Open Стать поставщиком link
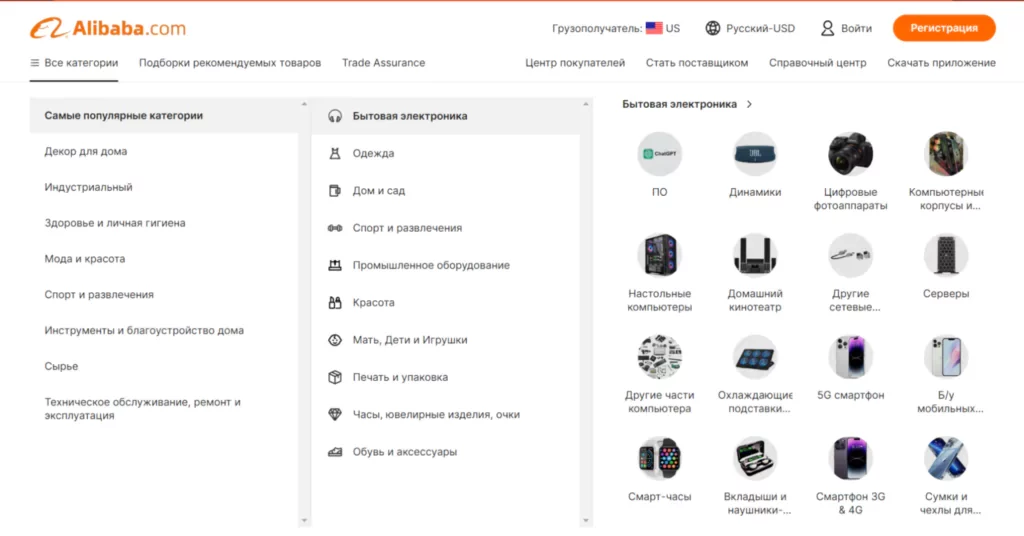The width and height of the screenshot is (1024, 536). click(x=697, y=63)
